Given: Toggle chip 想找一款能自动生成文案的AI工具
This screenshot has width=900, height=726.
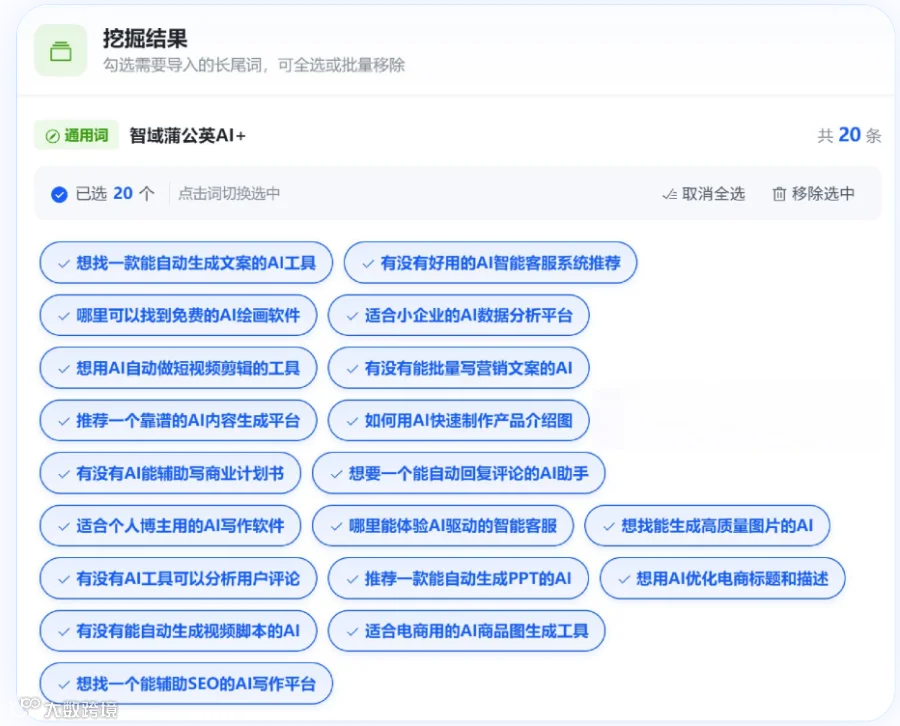Looking at the screenshot, I should pyautogui.click(x=186, y=263).
